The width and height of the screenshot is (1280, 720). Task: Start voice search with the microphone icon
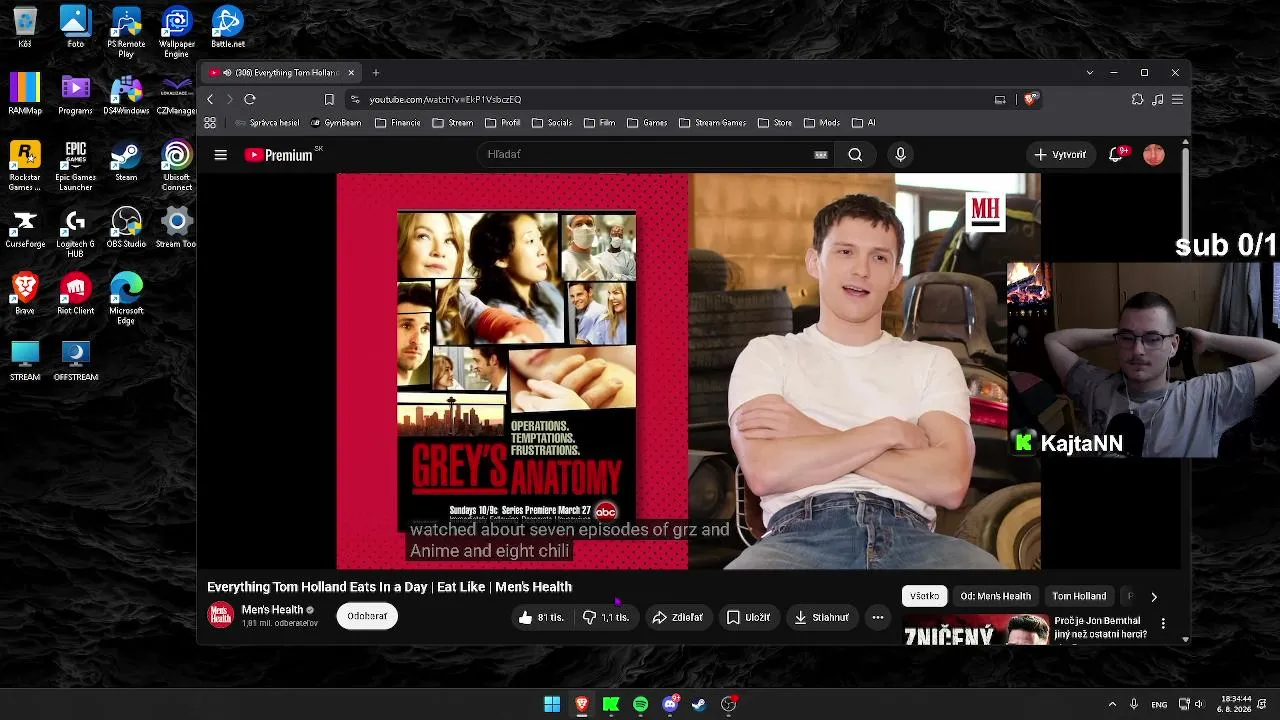[x=900, y=155]
